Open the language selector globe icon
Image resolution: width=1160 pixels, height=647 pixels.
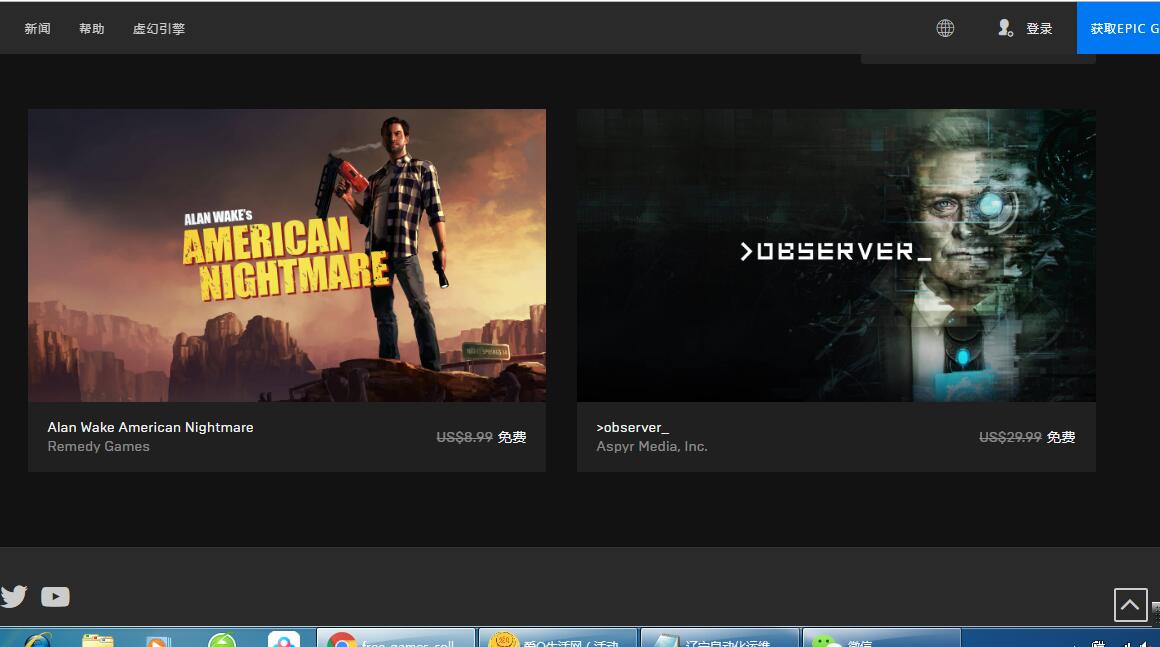pos(945,28)
